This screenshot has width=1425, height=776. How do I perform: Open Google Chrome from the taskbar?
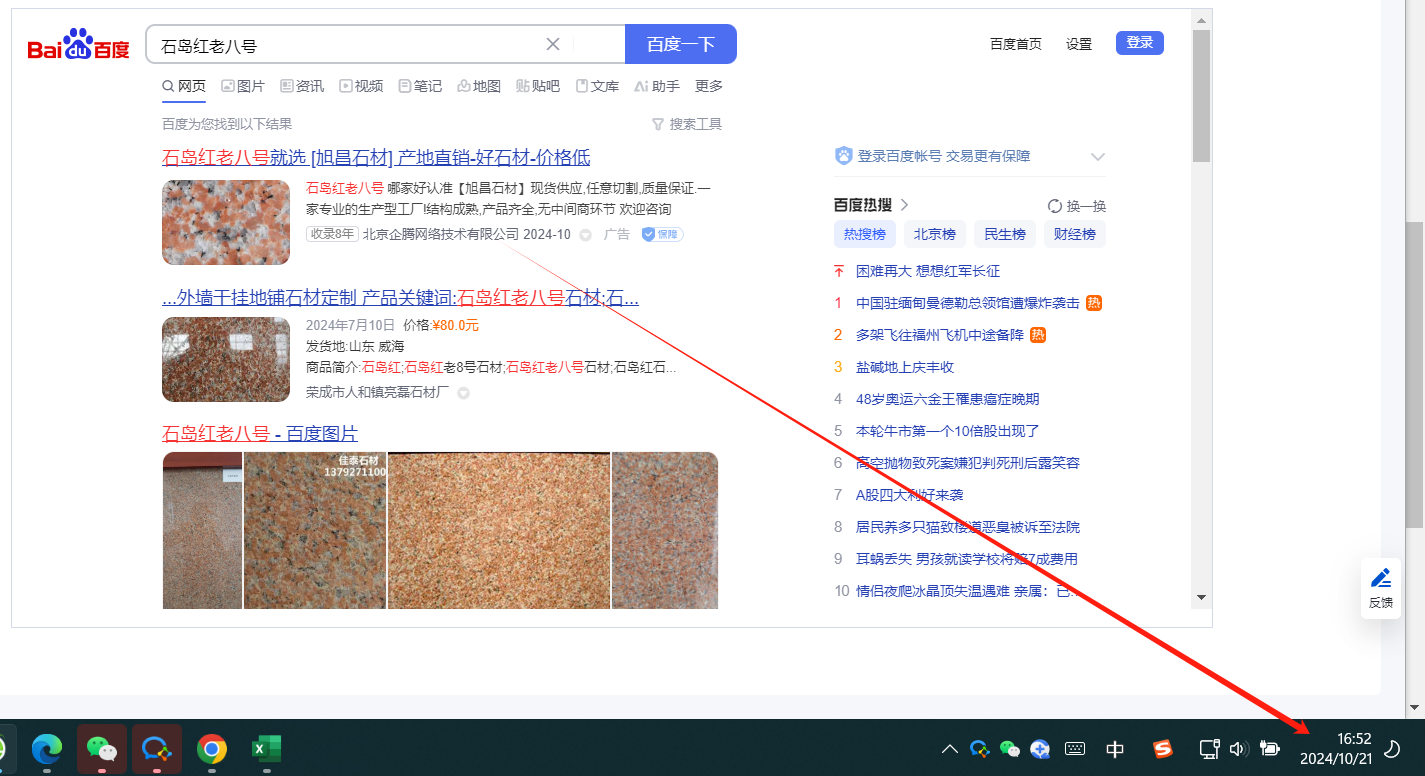click(211, 747)
